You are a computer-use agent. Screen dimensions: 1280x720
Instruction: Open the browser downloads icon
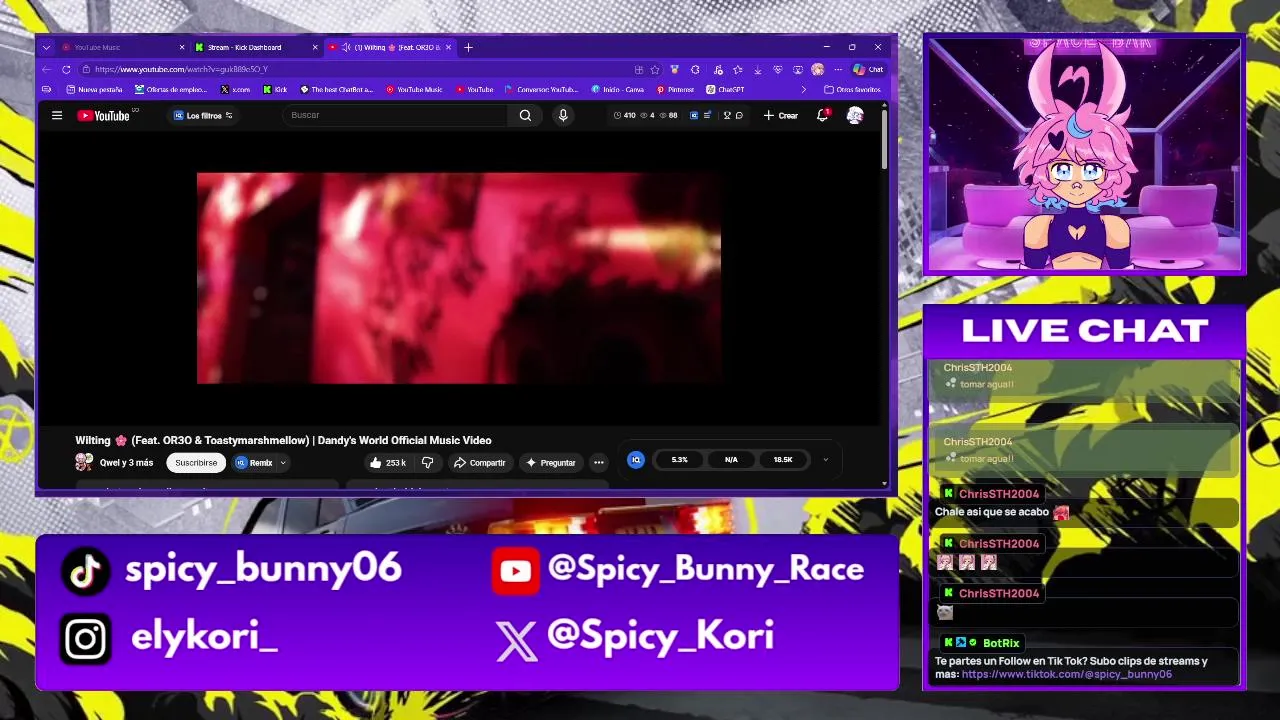point(758,70)
